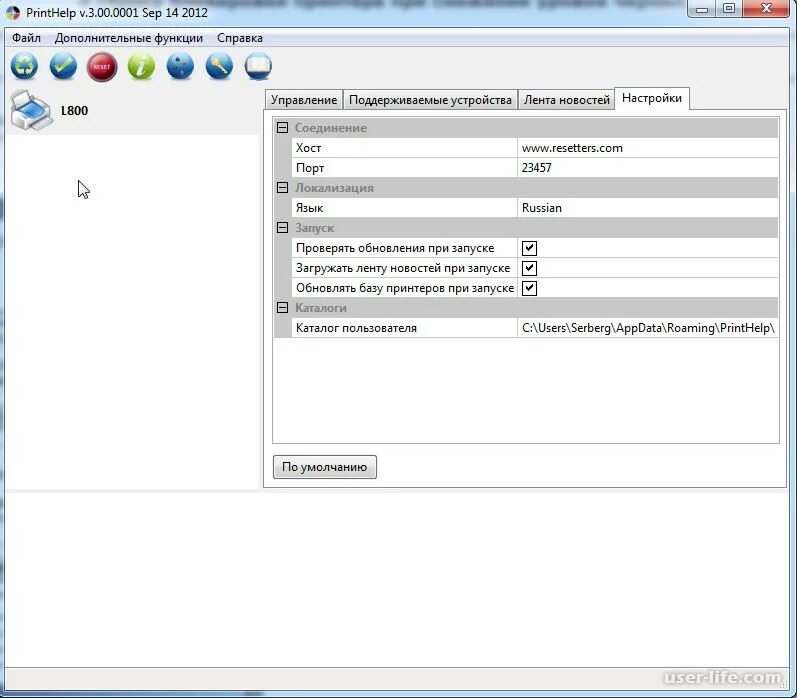
Task: Collapse the Локализация section
Action: tap(283, 188)
